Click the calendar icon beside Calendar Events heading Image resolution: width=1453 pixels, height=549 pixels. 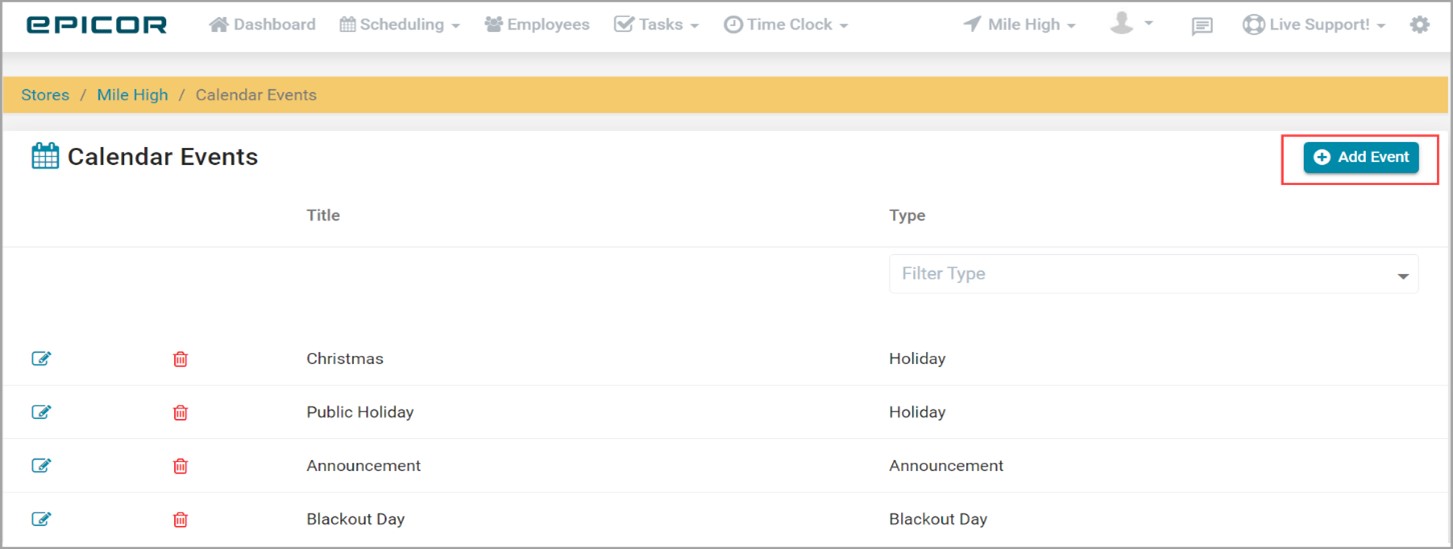pos(45,156)
